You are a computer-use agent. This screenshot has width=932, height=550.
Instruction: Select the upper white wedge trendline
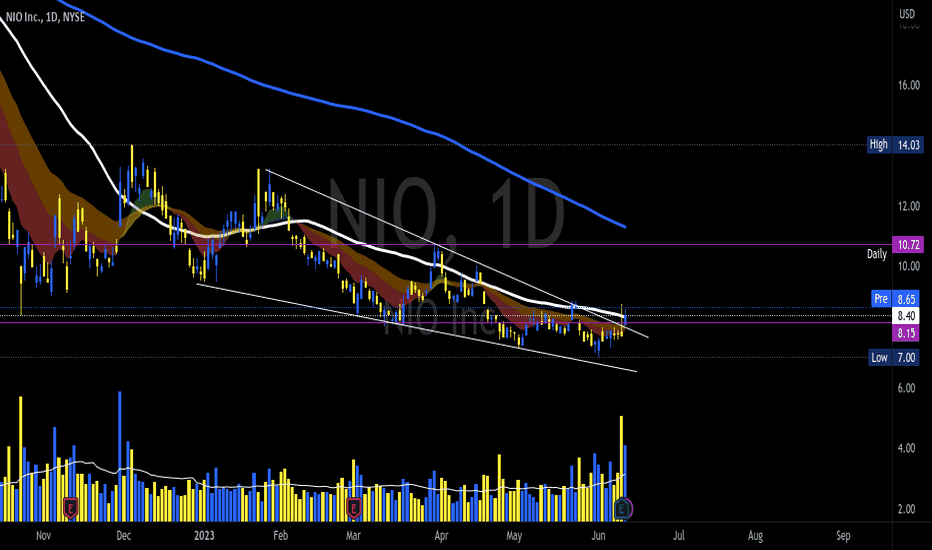458,254
